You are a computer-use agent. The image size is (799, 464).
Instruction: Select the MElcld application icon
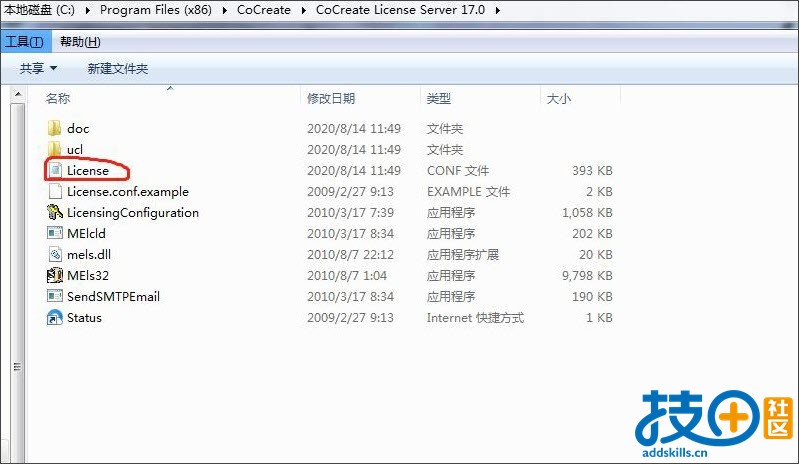[x=55, y=233]
